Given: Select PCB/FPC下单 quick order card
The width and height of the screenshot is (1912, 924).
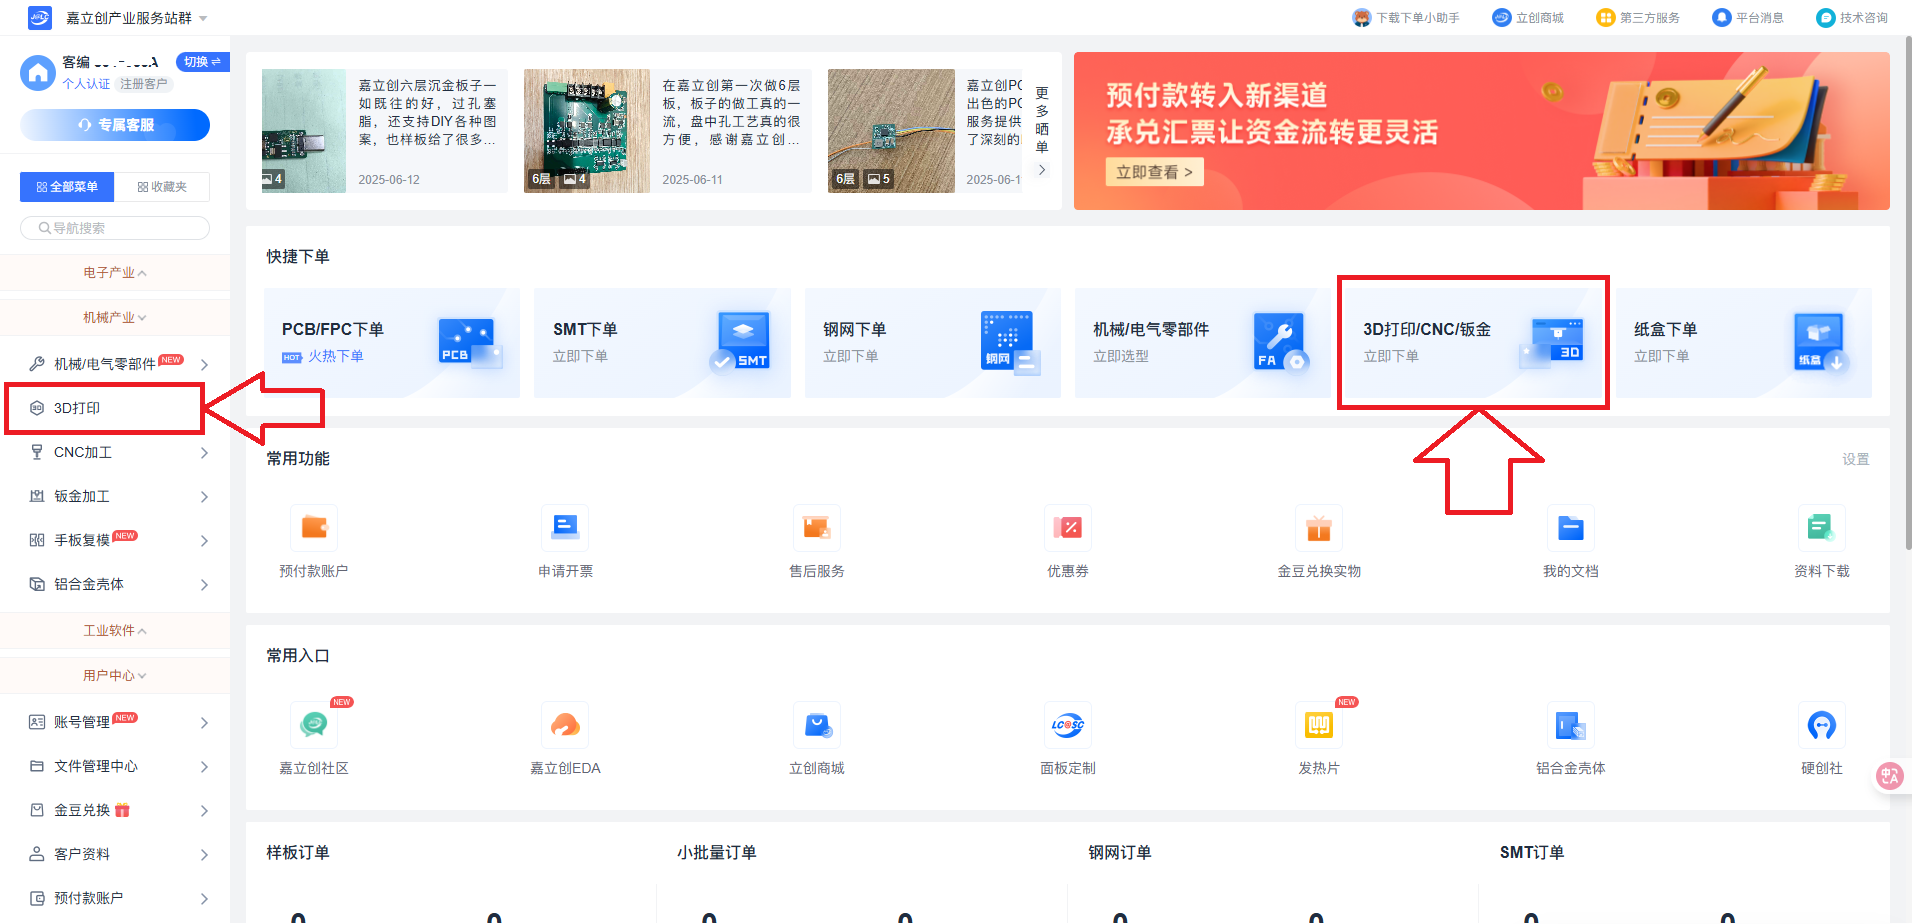Looking at the screenshot, I should (x=392, y=343).
